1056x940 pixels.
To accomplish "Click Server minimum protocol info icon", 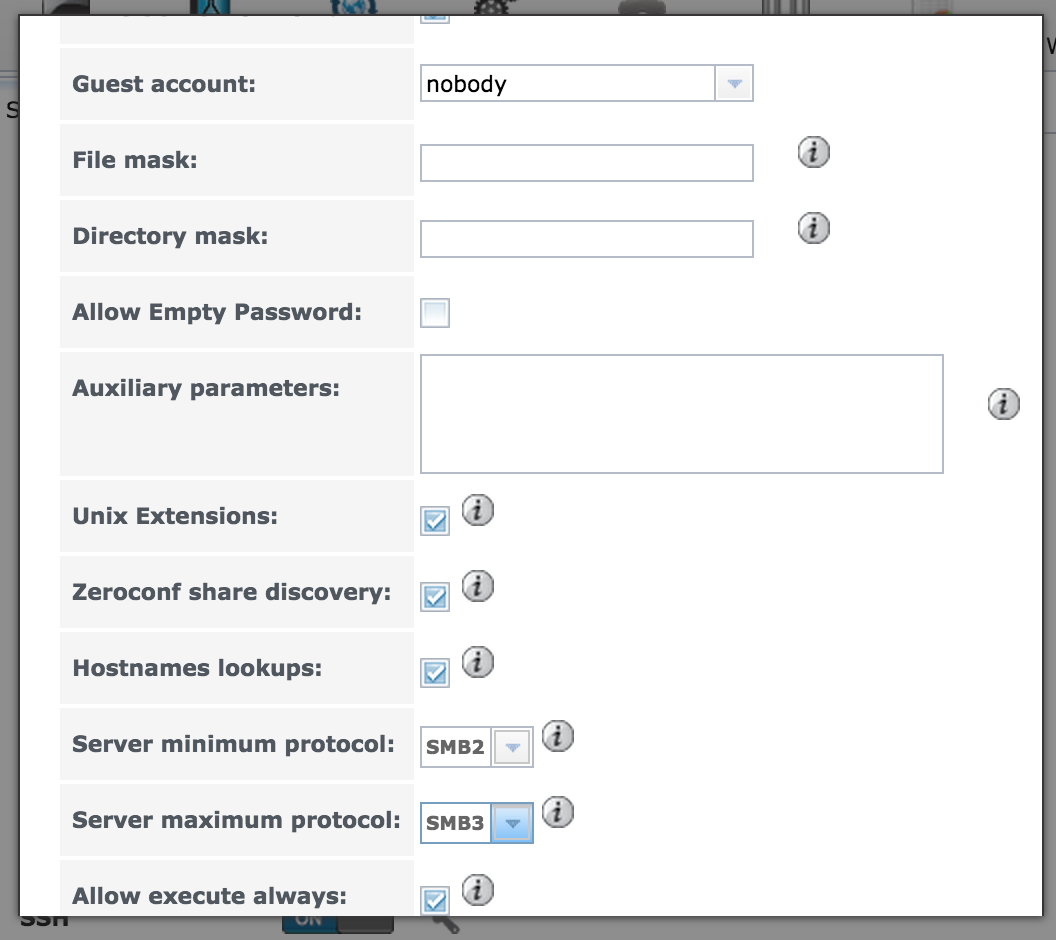I will coord(558,738).
